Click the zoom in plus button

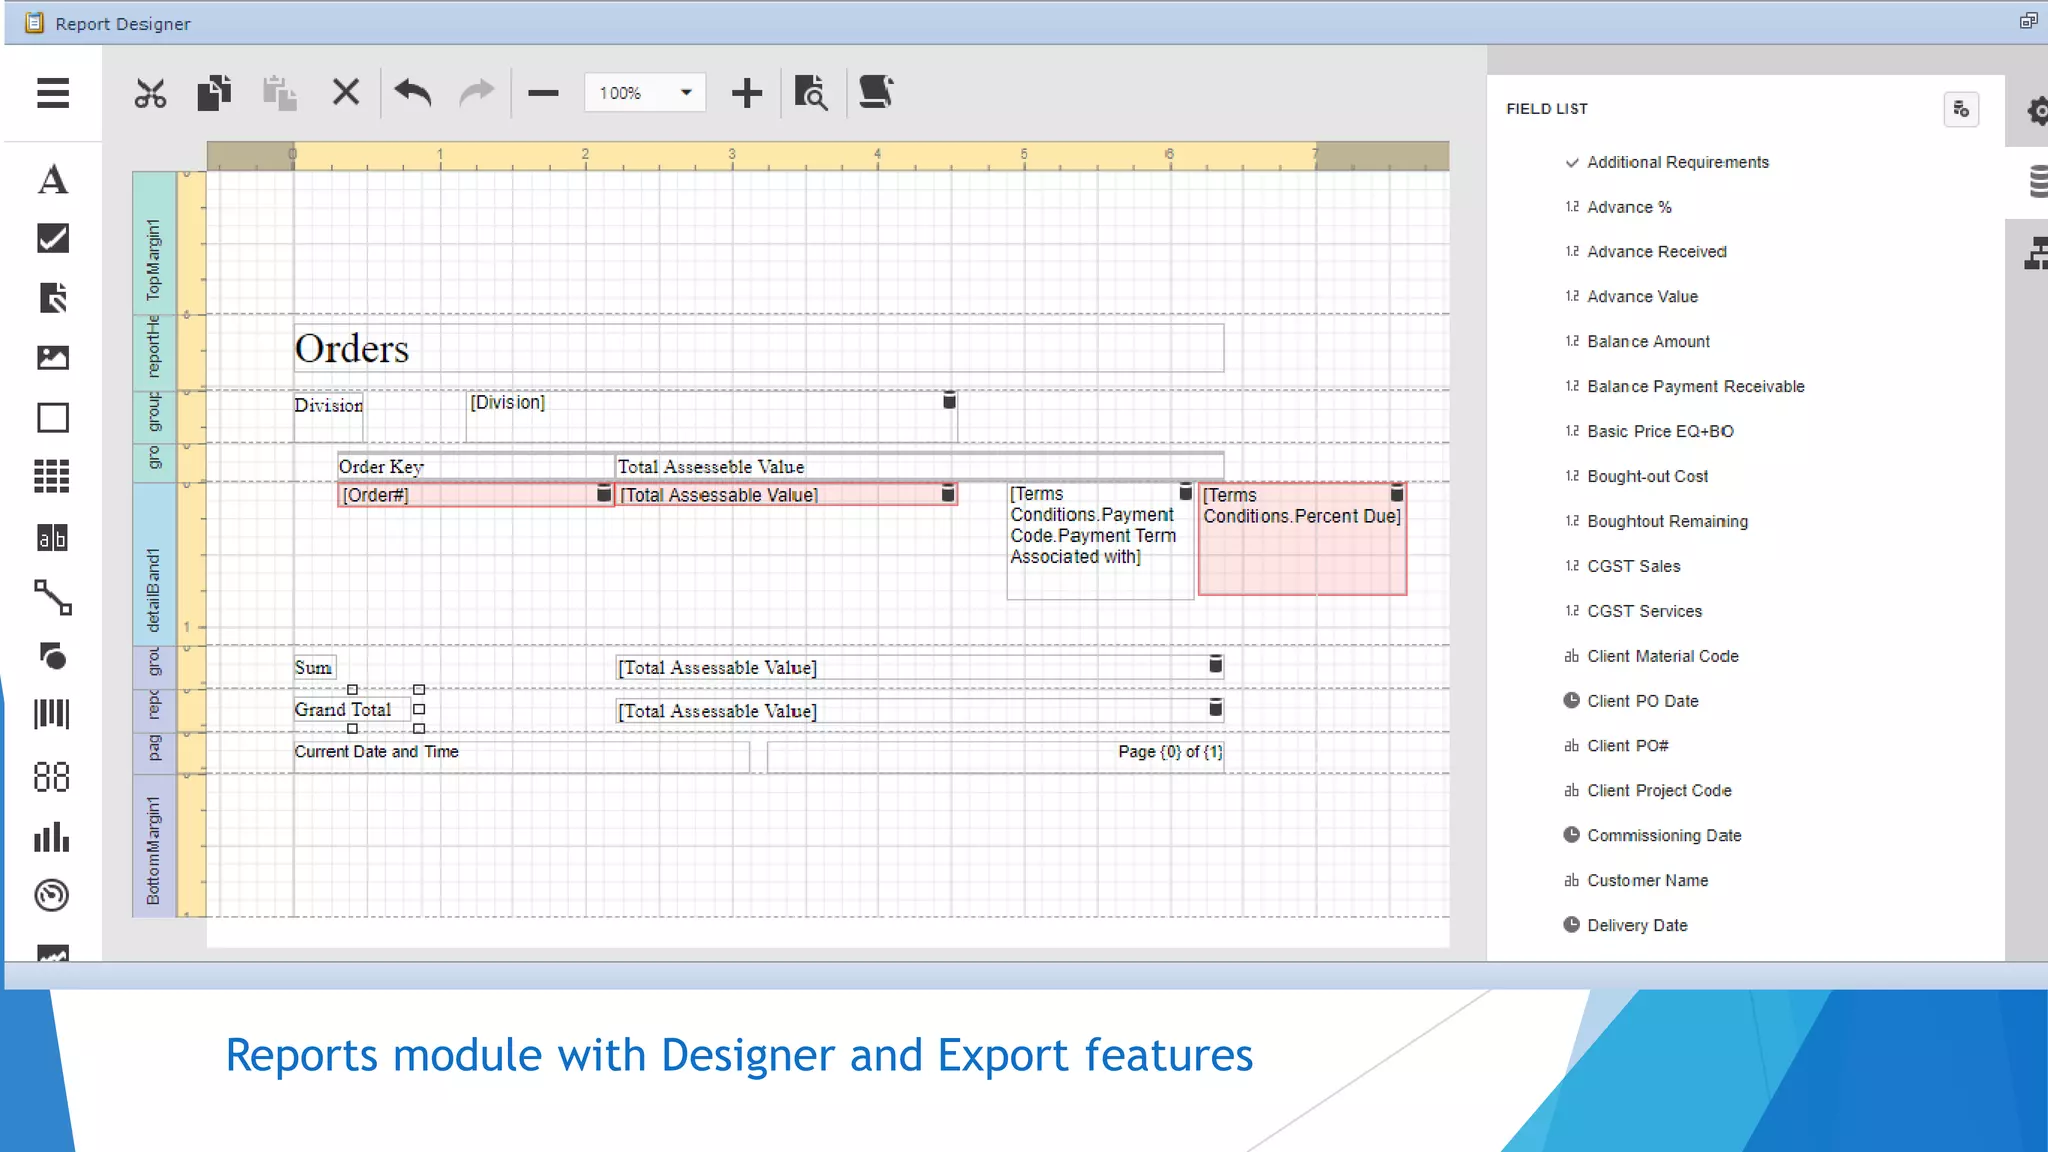click(x=746, y=94)
